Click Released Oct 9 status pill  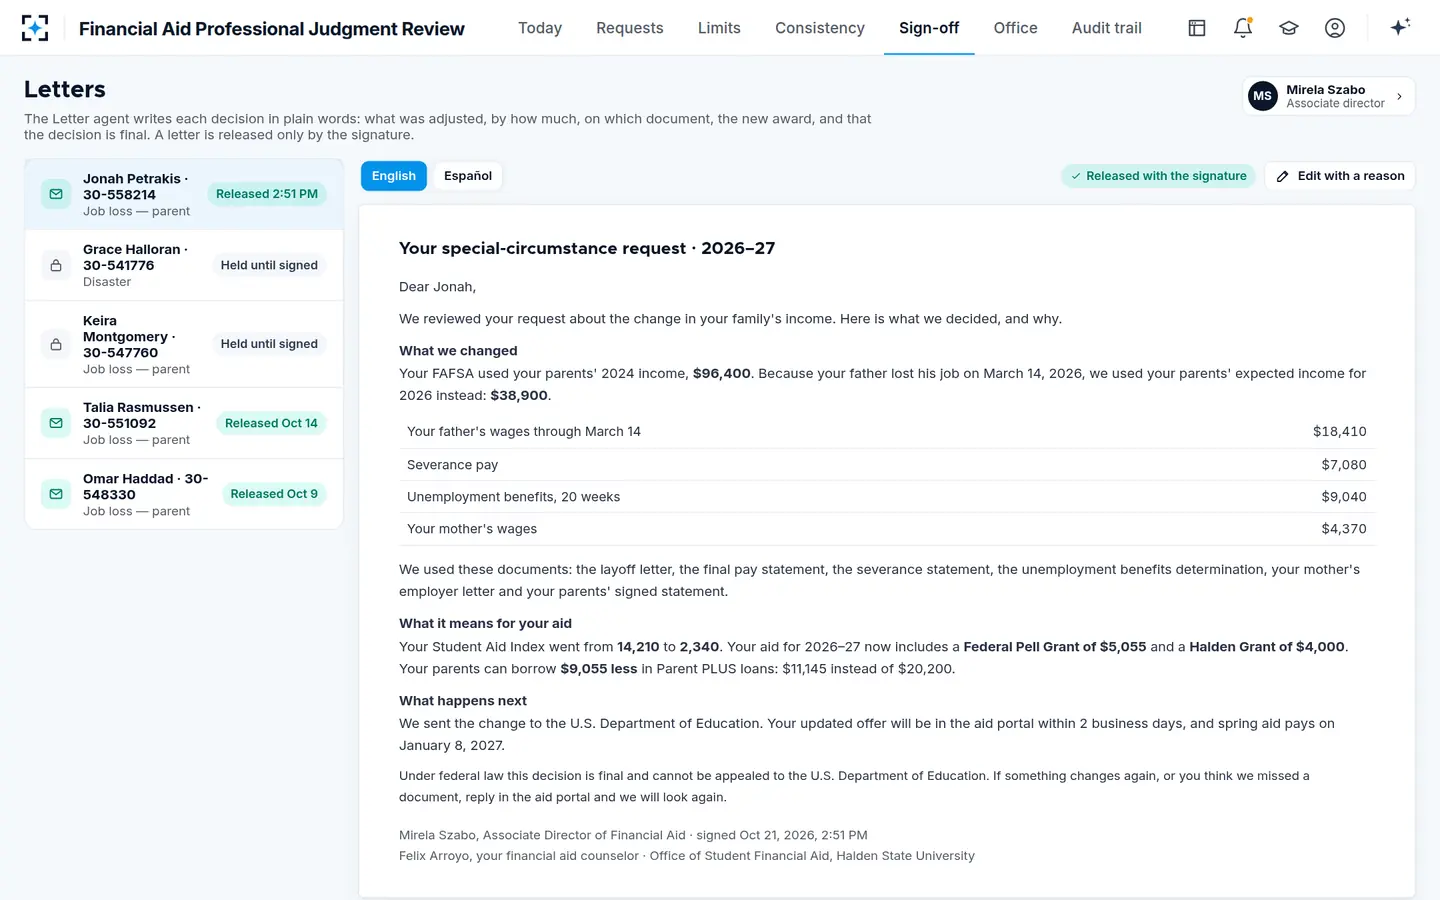(x=274, y=494)
